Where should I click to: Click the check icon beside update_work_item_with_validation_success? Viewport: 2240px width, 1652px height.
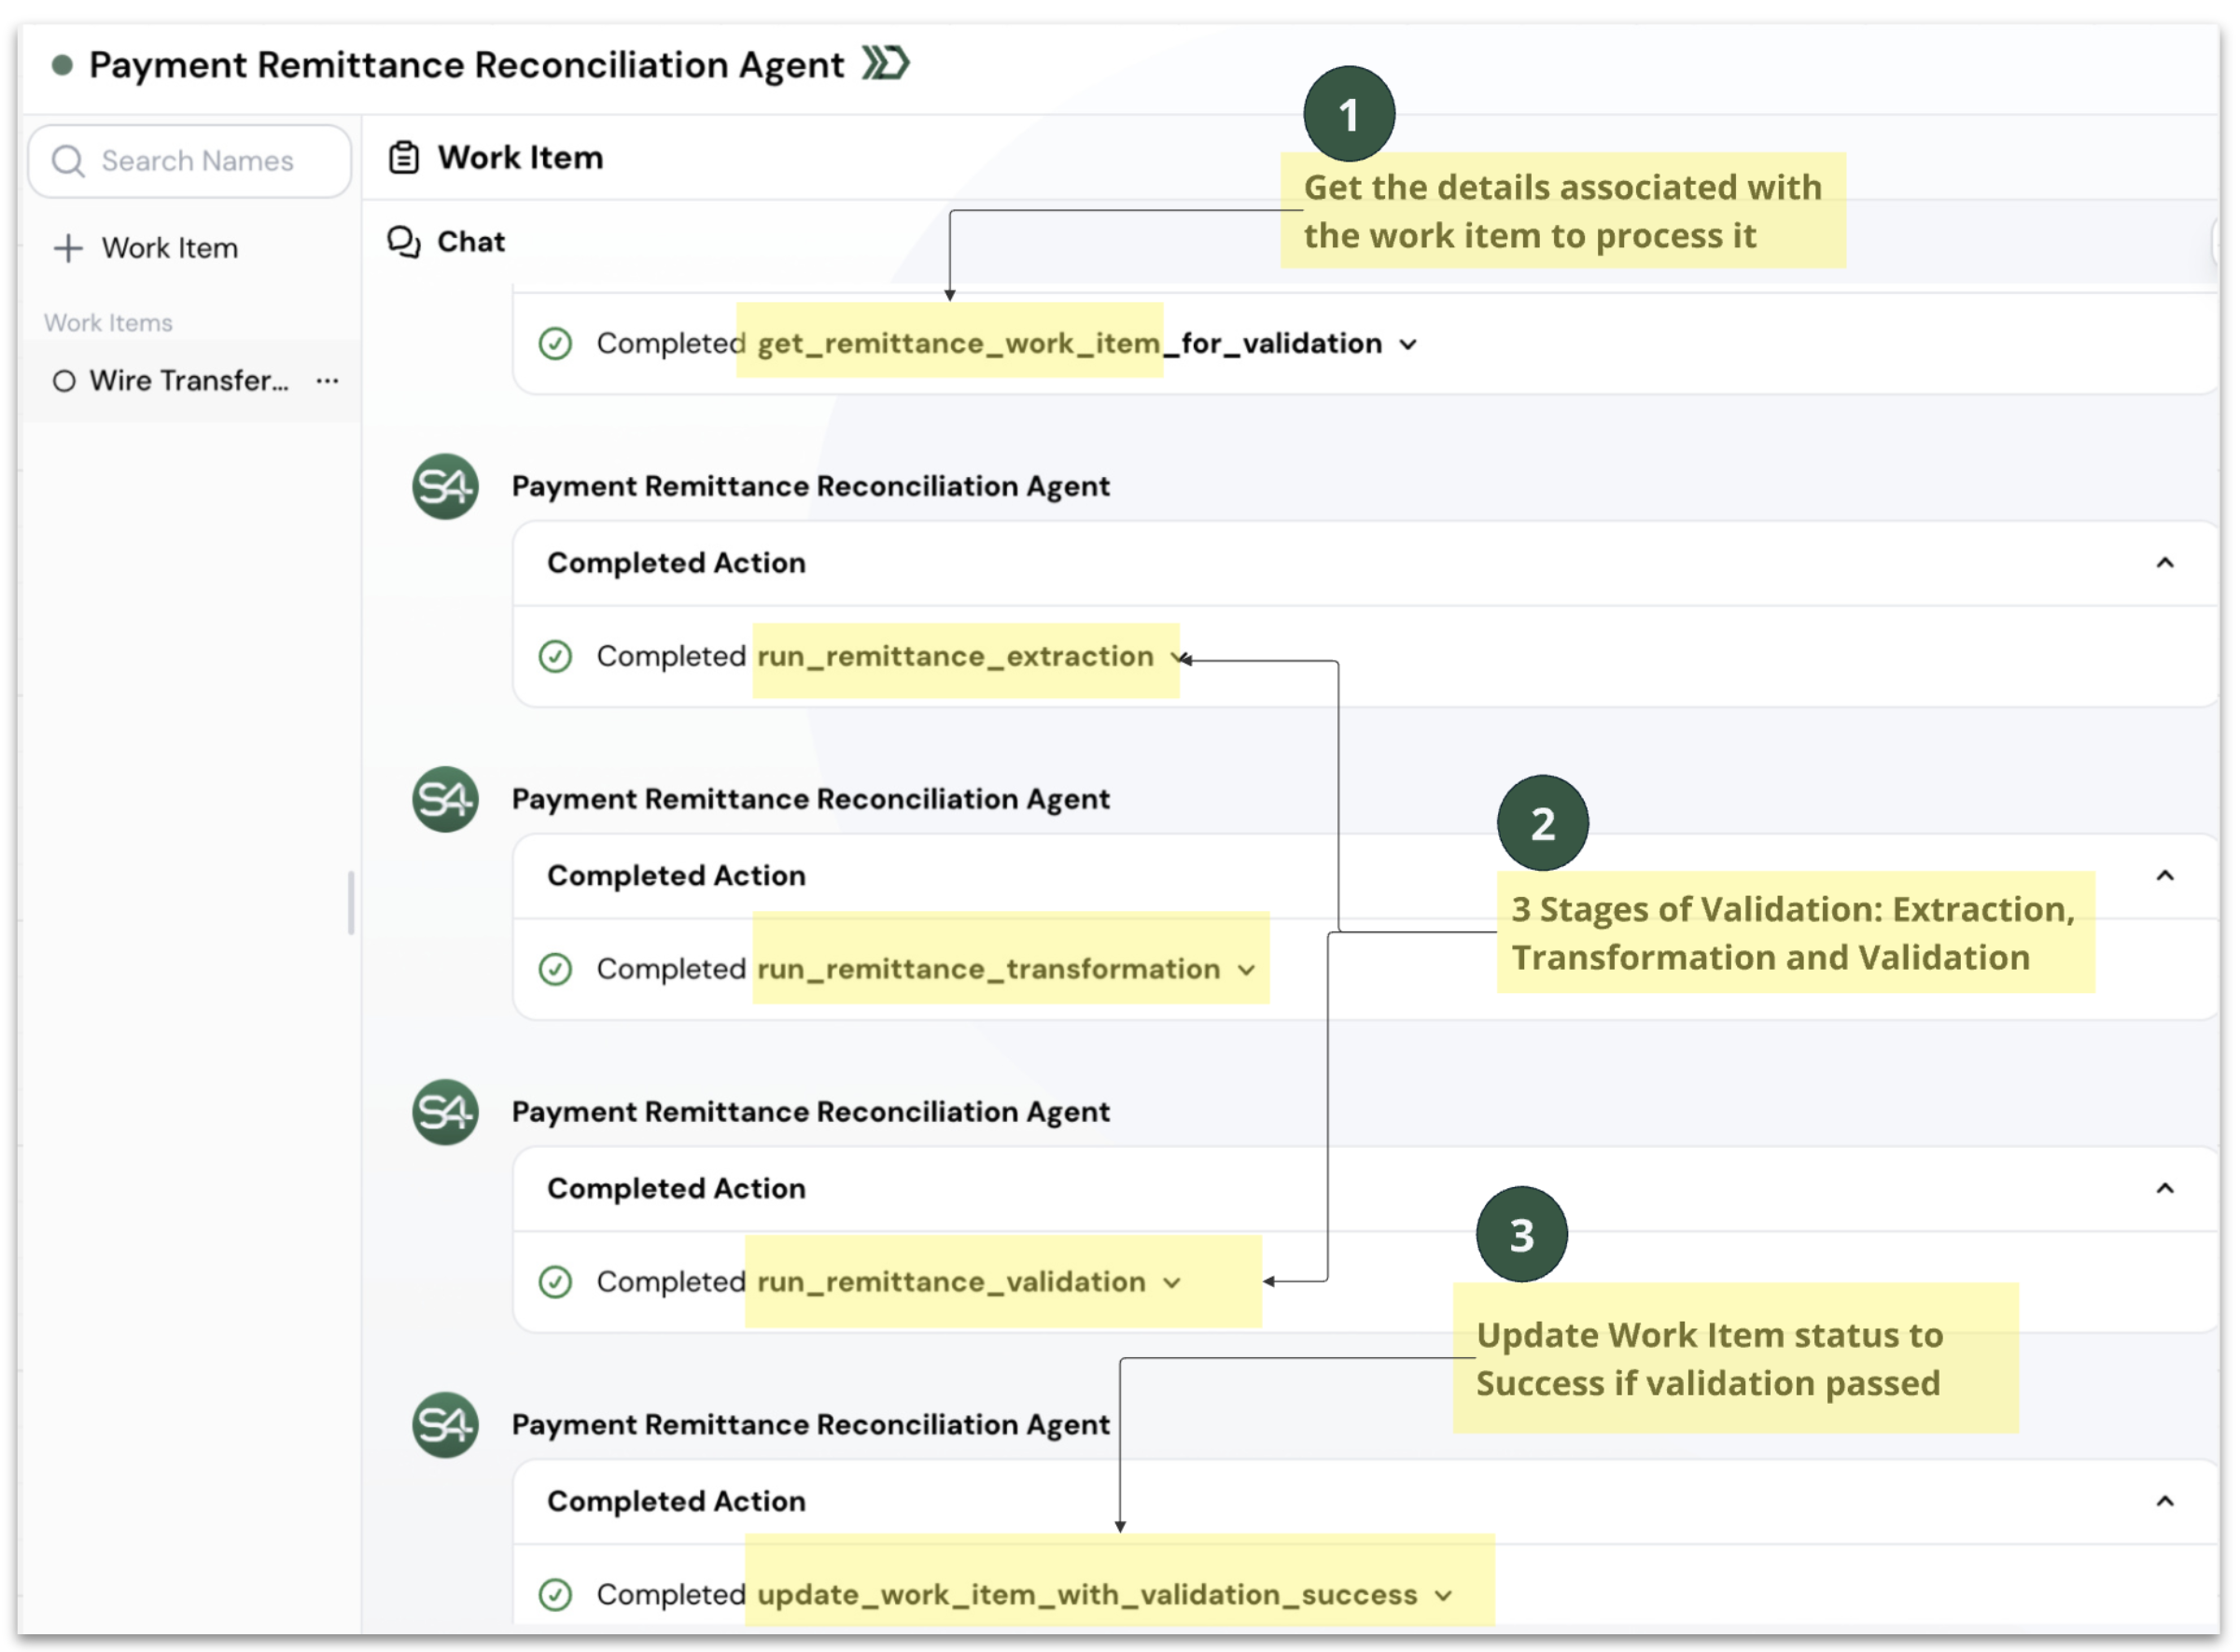coord(555,1596)
